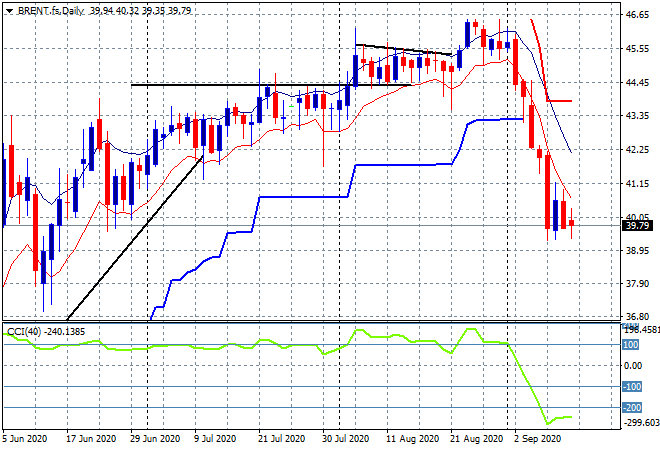The image size is (660, 450).
Task: Click the -299.603 CCI scale value
Action: 641,423
